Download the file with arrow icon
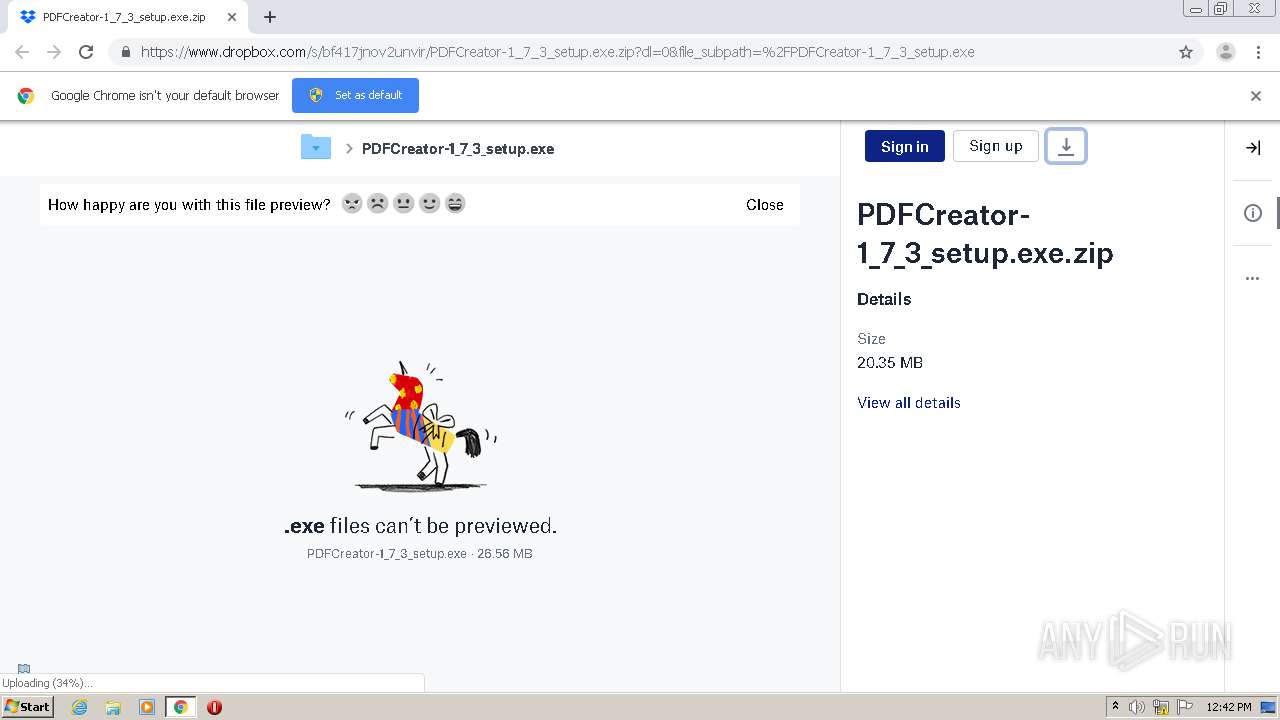The height and width of the screenshot is (720, 1280). pyautogui.click(x=1066, y=146)
